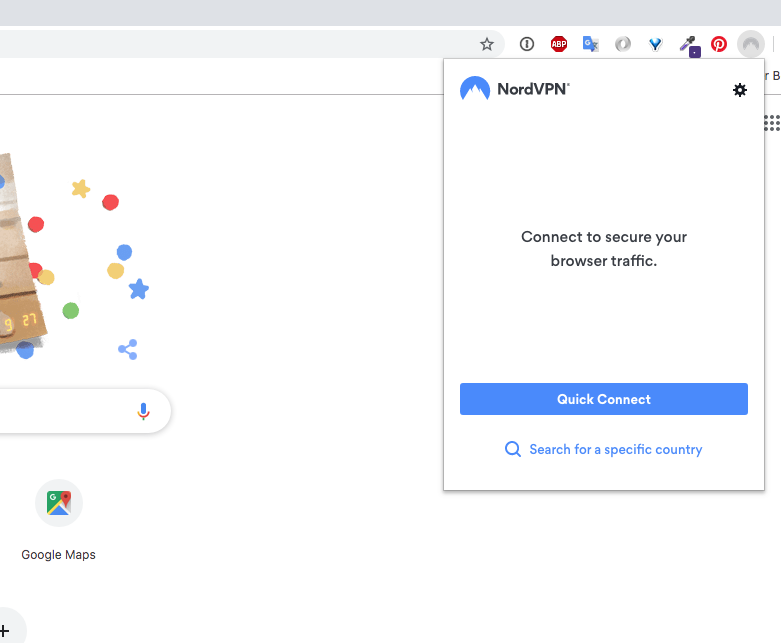Open the Pinterest save extension
The image size is (781, 643).
pyautogui.click(x=719, y=44)
